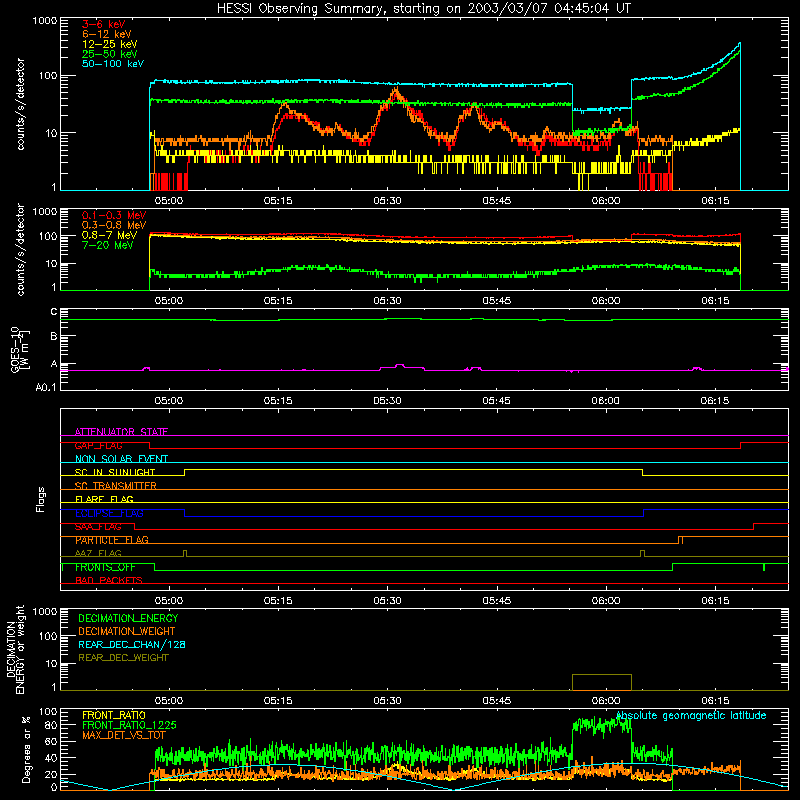Click the A0.1 label on GOES axis
This screenshot has width=800, height=800.
click(x=46, y=387)
